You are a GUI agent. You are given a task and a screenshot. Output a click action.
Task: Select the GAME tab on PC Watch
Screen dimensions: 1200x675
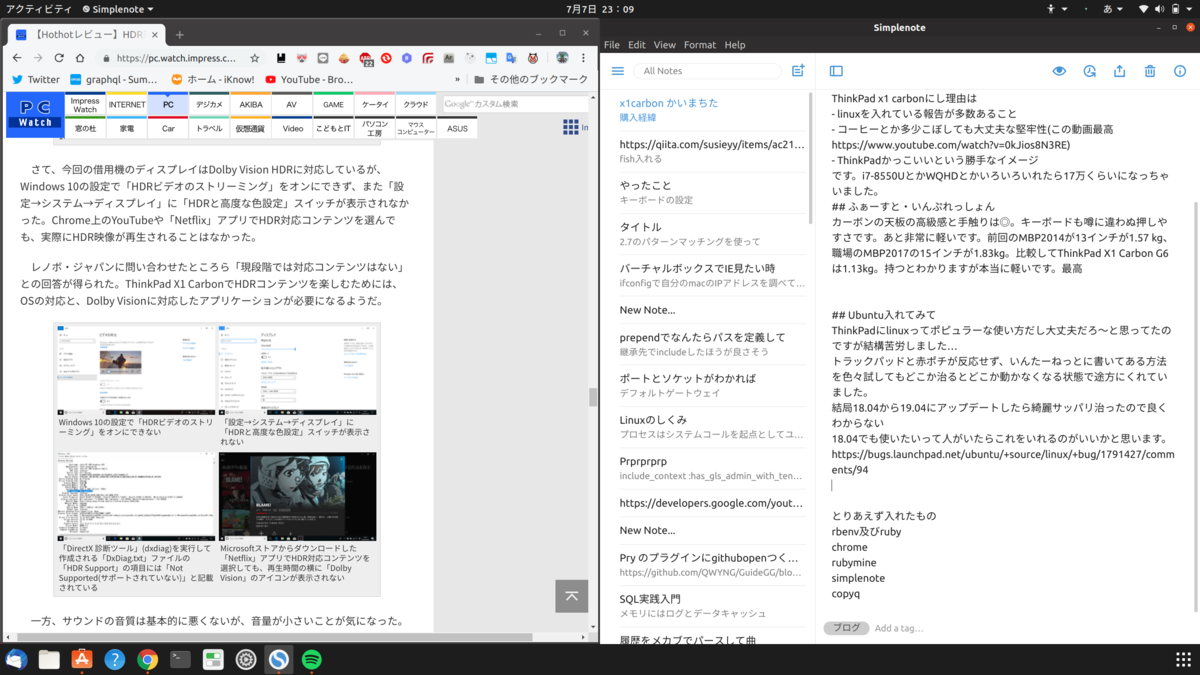pos(333,104)
